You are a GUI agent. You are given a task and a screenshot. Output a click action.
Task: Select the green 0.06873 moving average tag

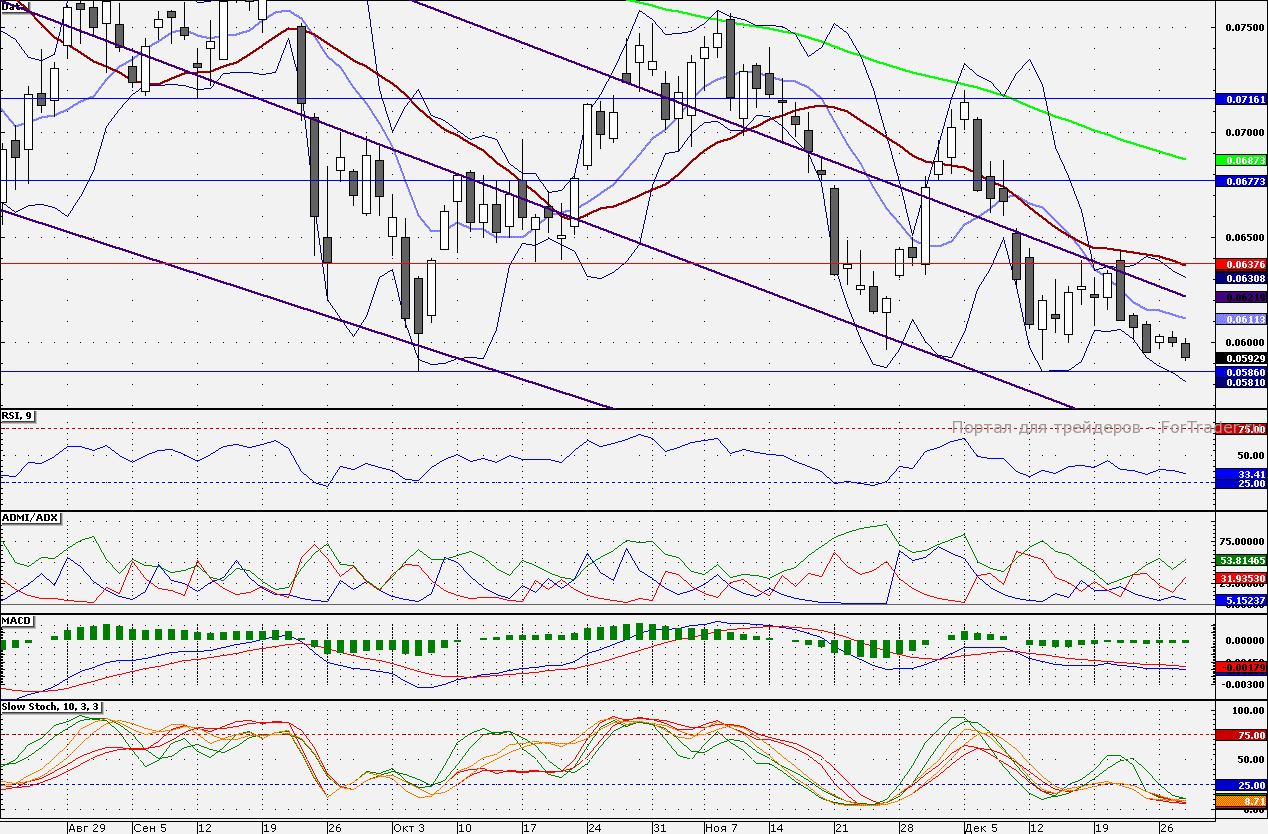pos(1240,160)
